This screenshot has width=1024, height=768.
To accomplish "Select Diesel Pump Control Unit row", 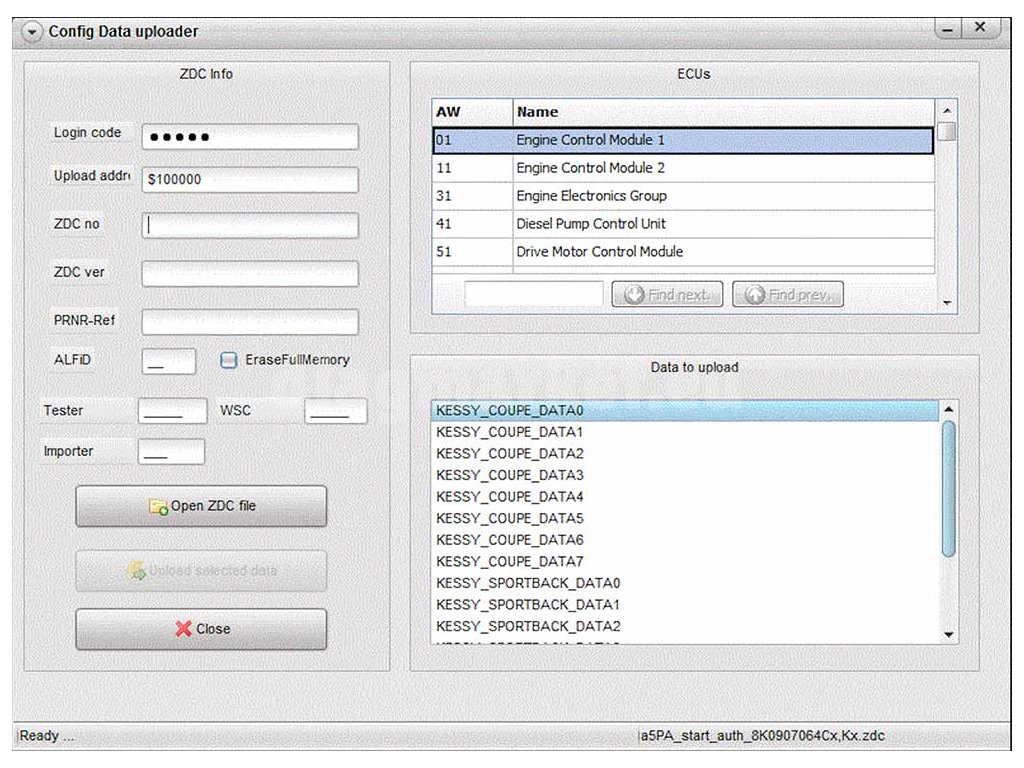I will tap(683, 223).
